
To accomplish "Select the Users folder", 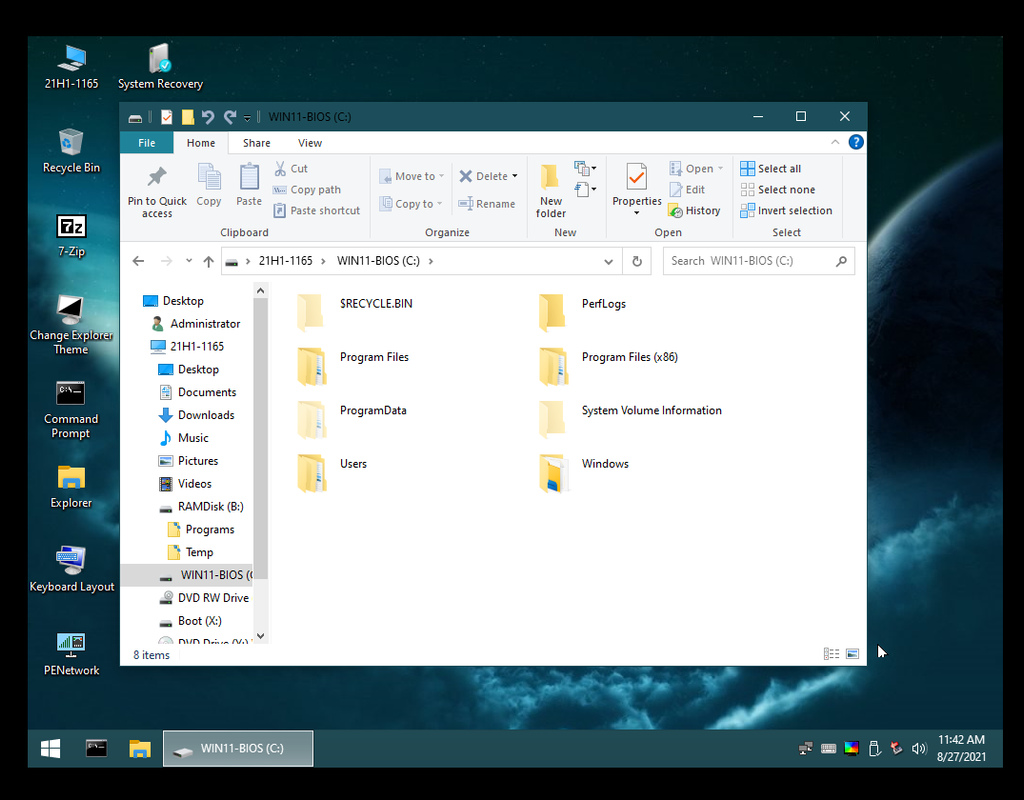I will tap(332, 473).
